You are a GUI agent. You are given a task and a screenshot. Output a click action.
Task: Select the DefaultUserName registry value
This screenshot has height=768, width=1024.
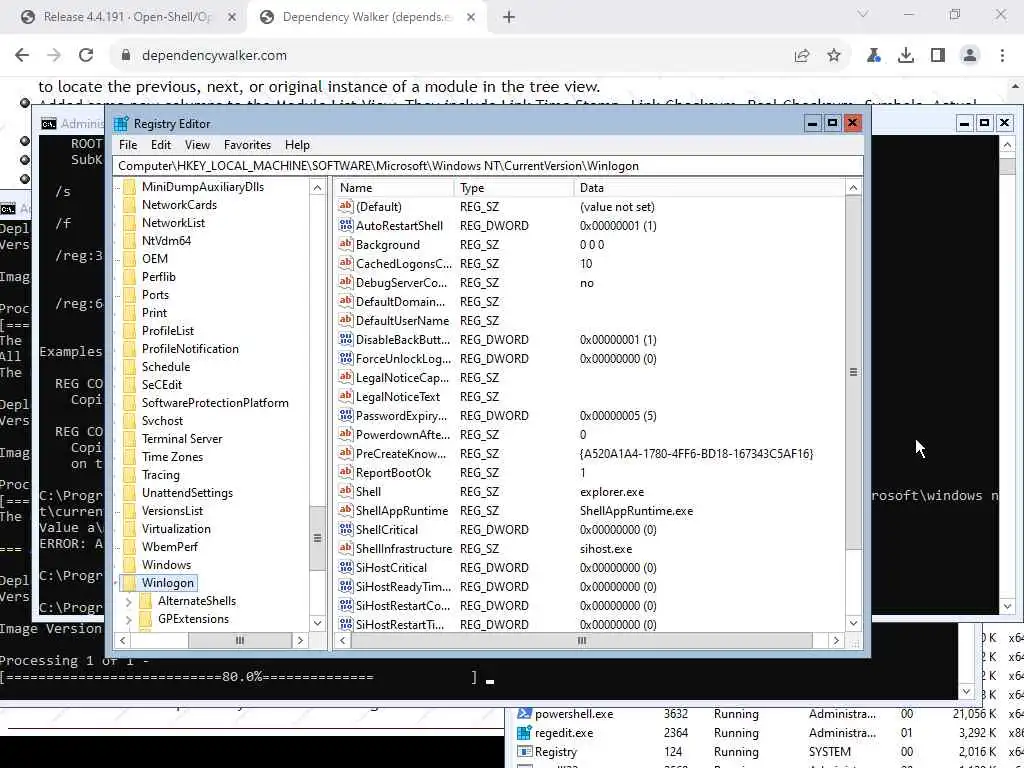click(x=402, y=321)
